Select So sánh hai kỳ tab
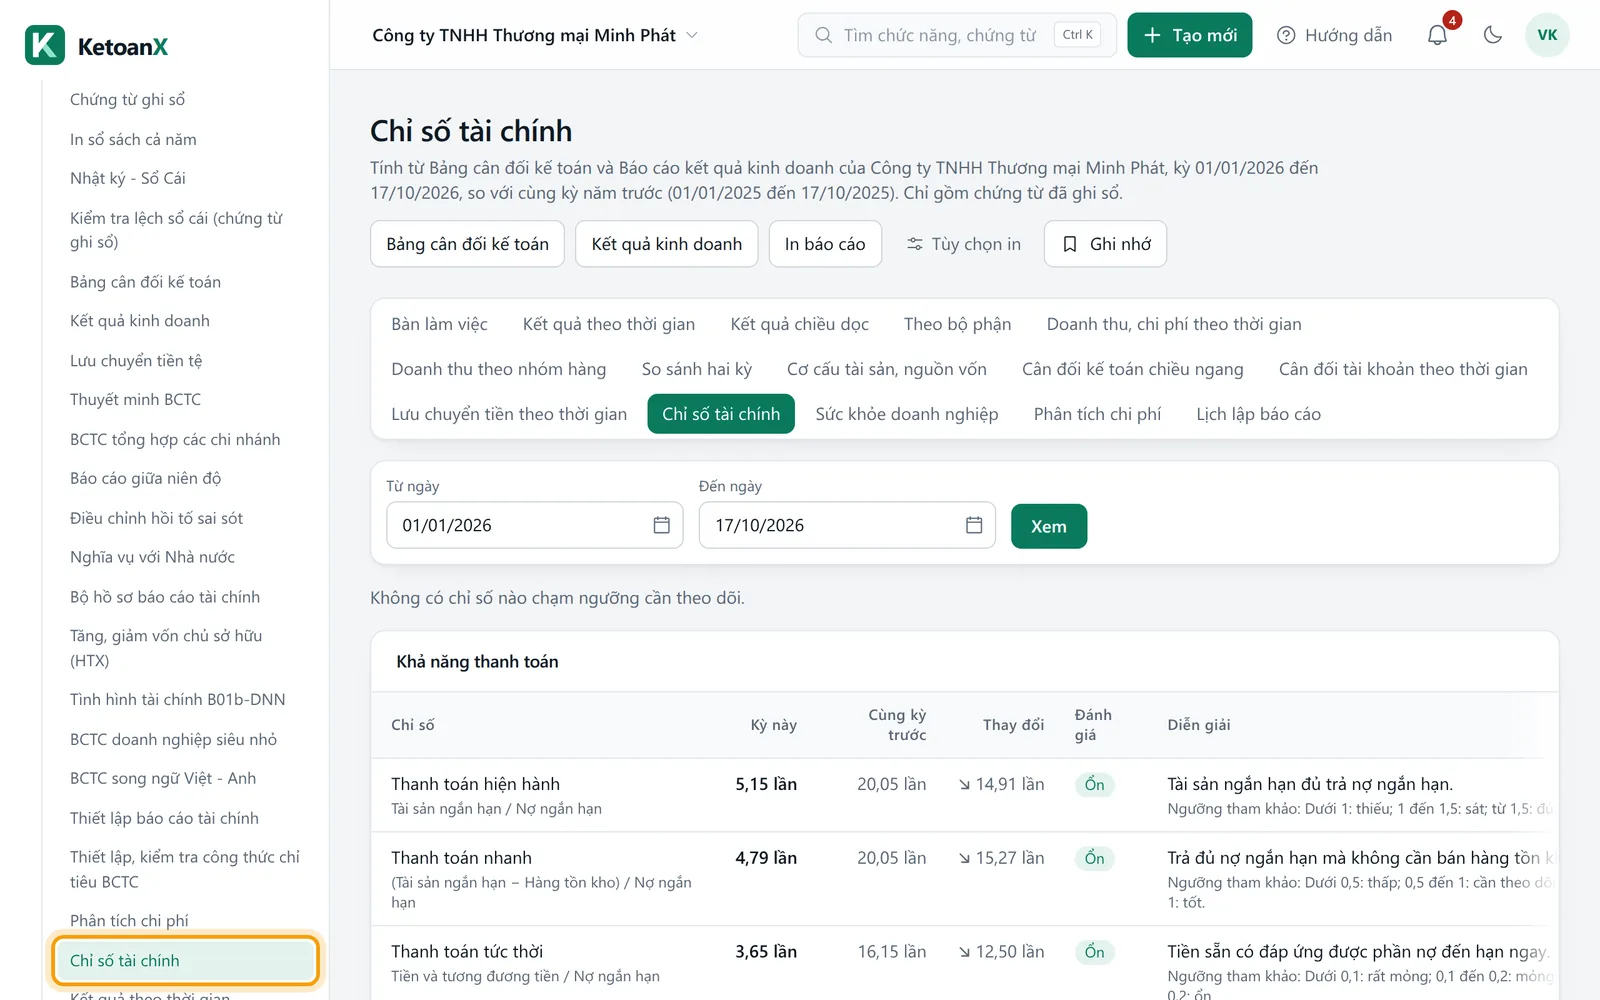 point(696,369)
